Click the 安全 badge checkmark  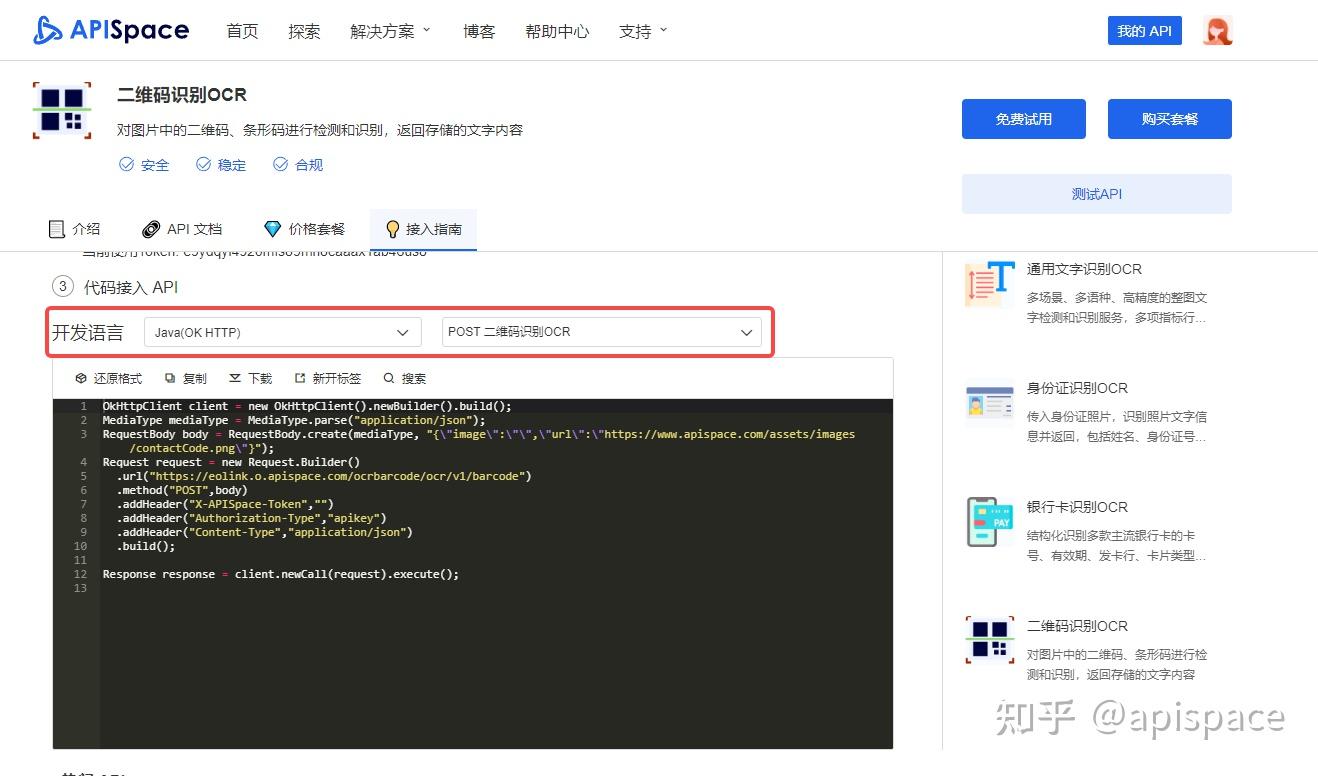128,164
